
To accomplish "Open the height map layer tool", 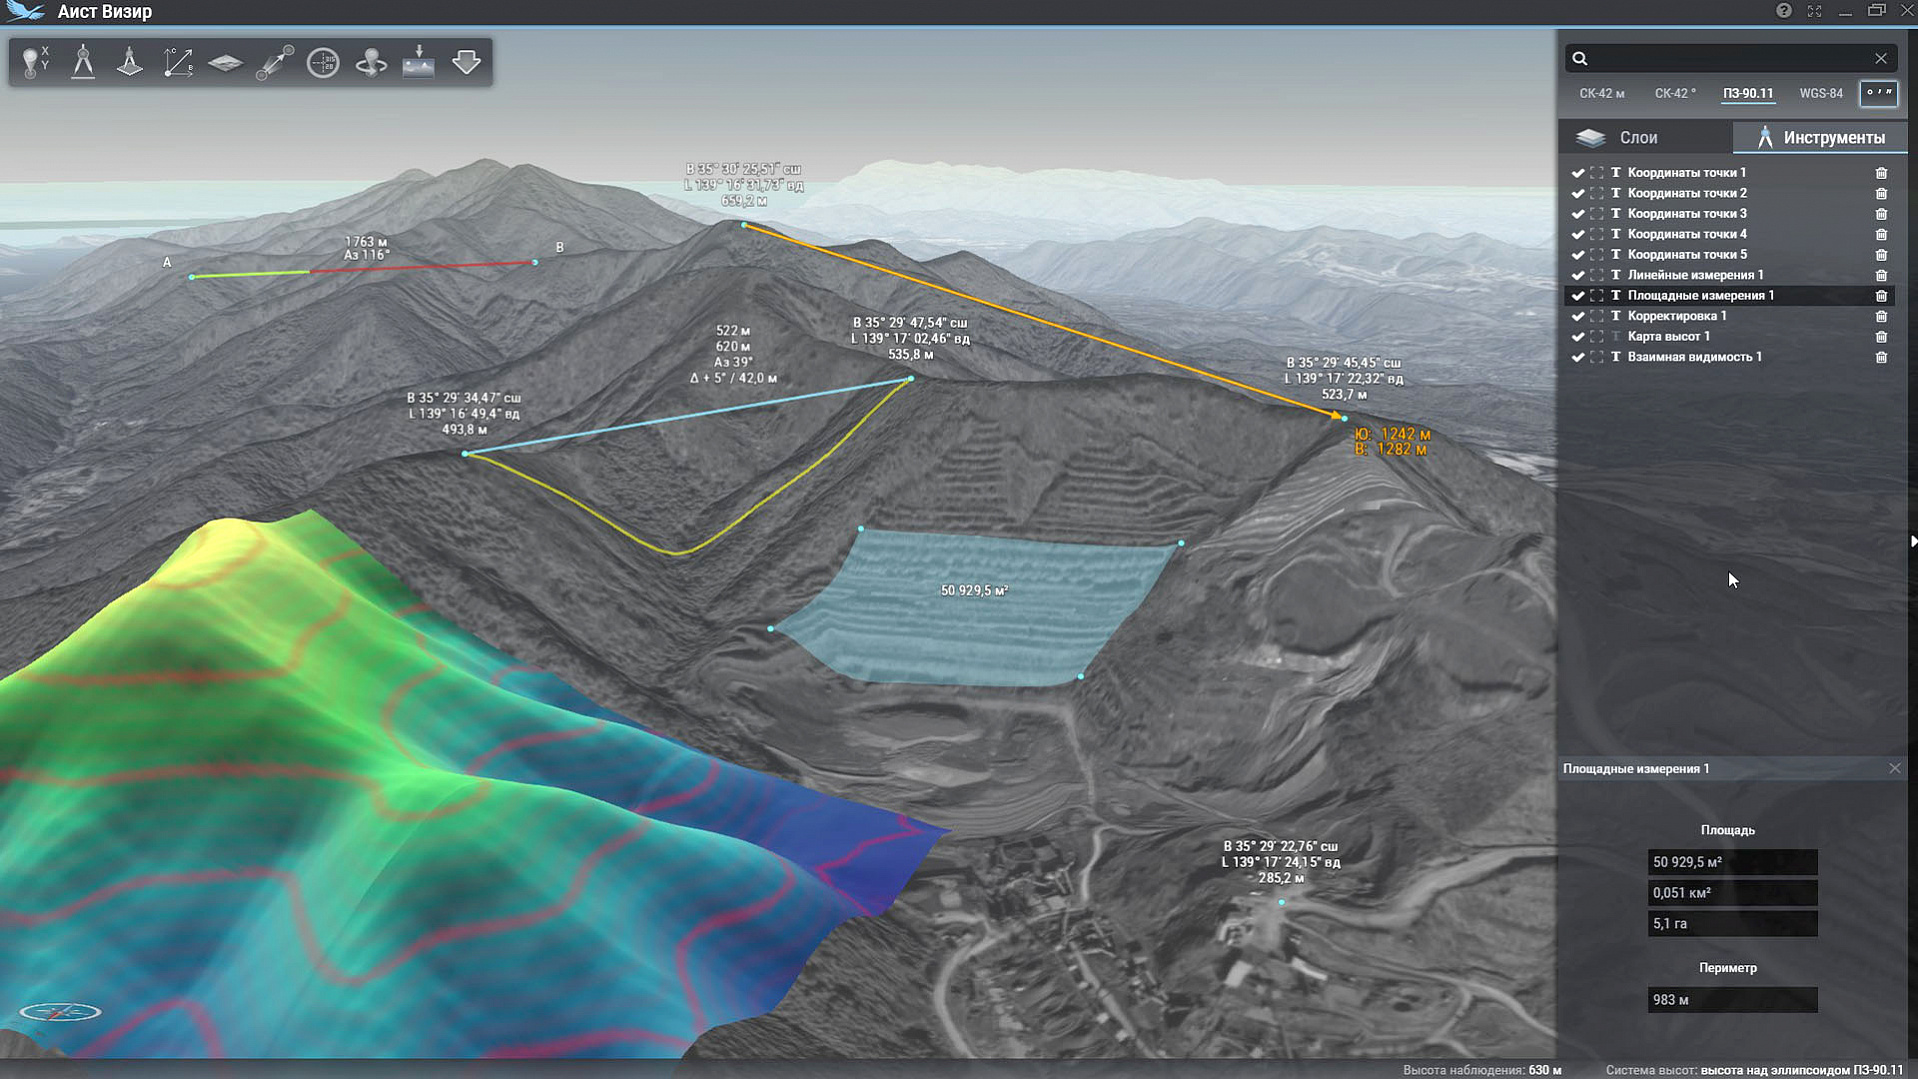I will (x=226, y=62).
